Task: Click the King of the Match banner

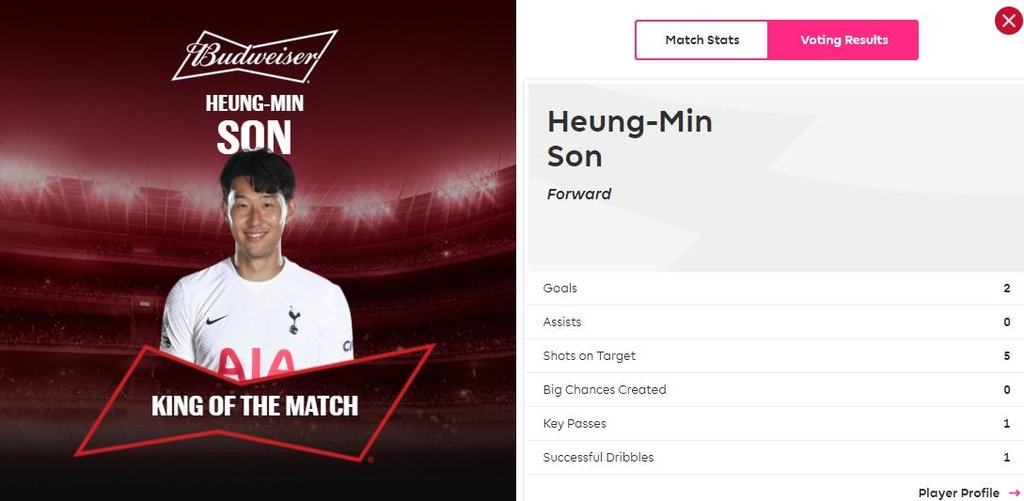Action: (254, 405)
